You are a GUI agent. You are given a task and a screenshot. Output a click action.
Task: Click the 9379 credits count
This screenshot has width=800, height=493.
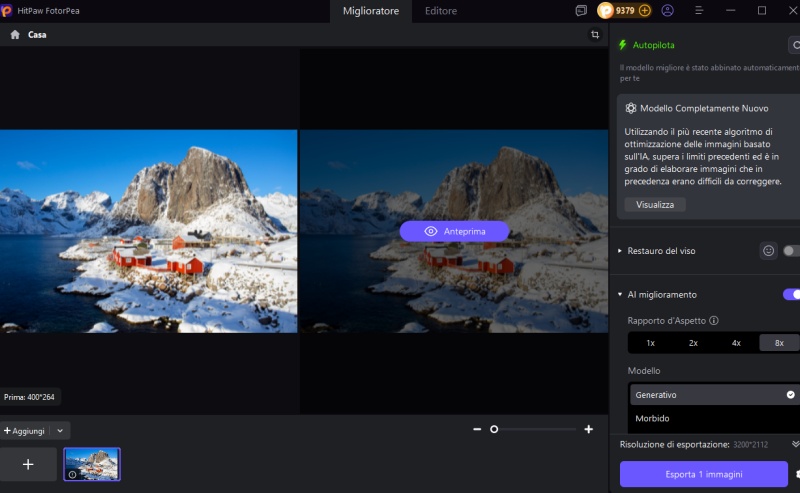624,11
